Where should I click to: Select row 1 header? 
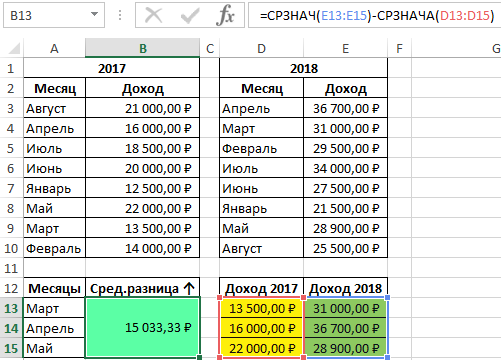point(11,68)
